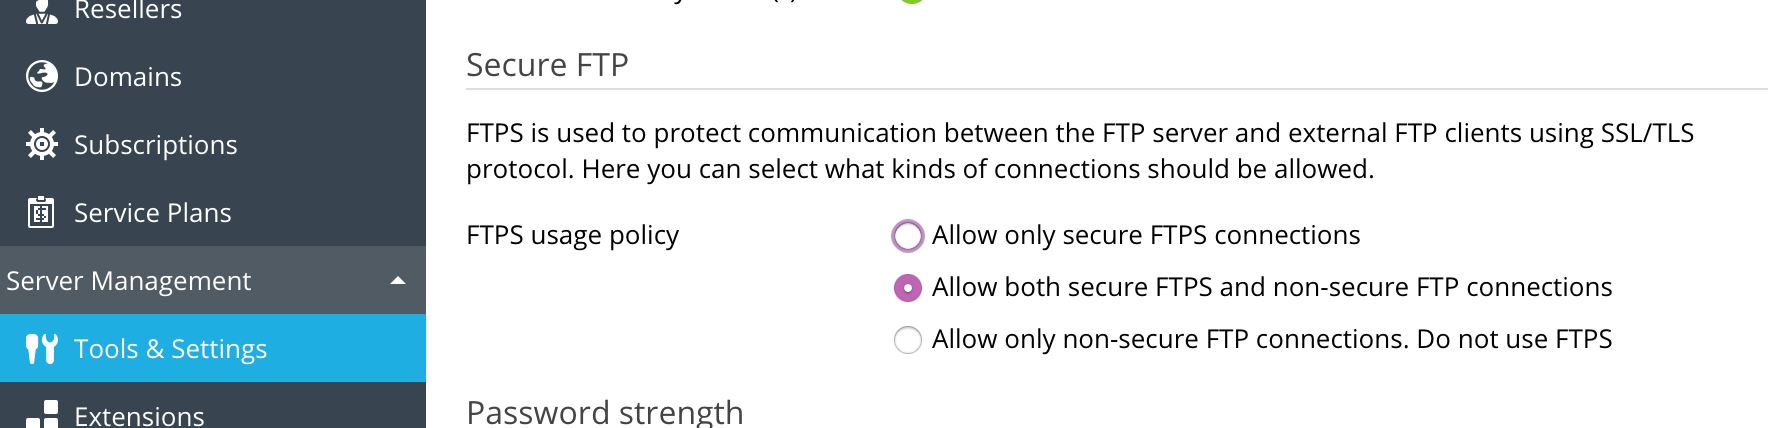The image size is (1792, 428).
Task: Open the Resellers sidebar entry
Action: click(x=128, y=11)
